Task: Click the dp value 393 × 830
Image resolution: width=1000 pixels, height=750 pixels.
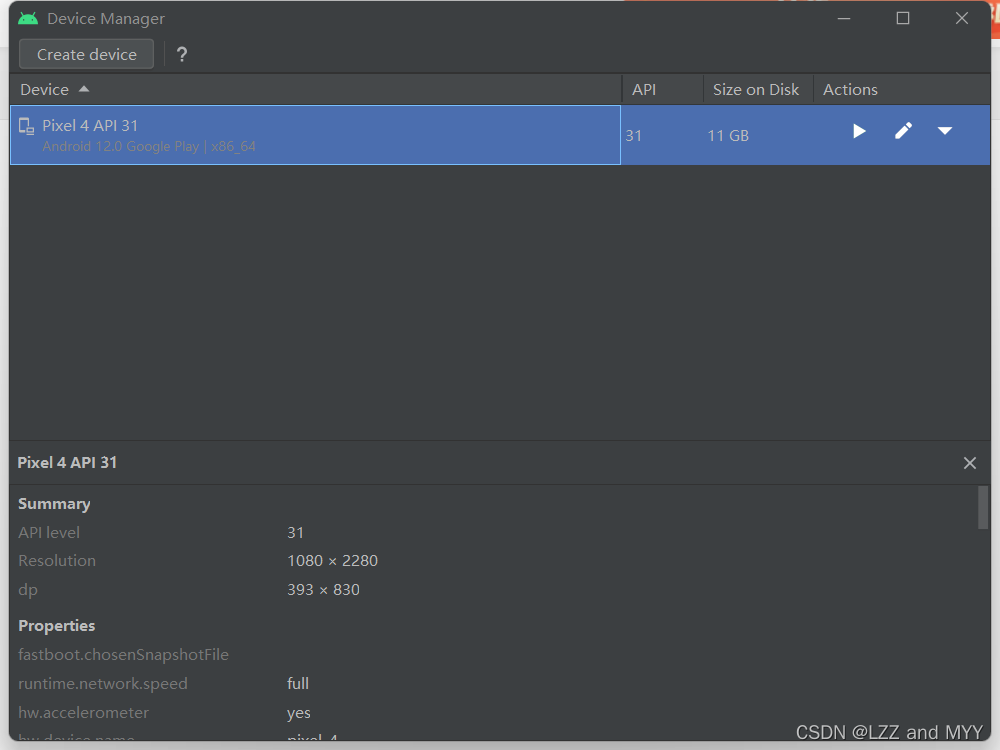Action: (323, 590)
